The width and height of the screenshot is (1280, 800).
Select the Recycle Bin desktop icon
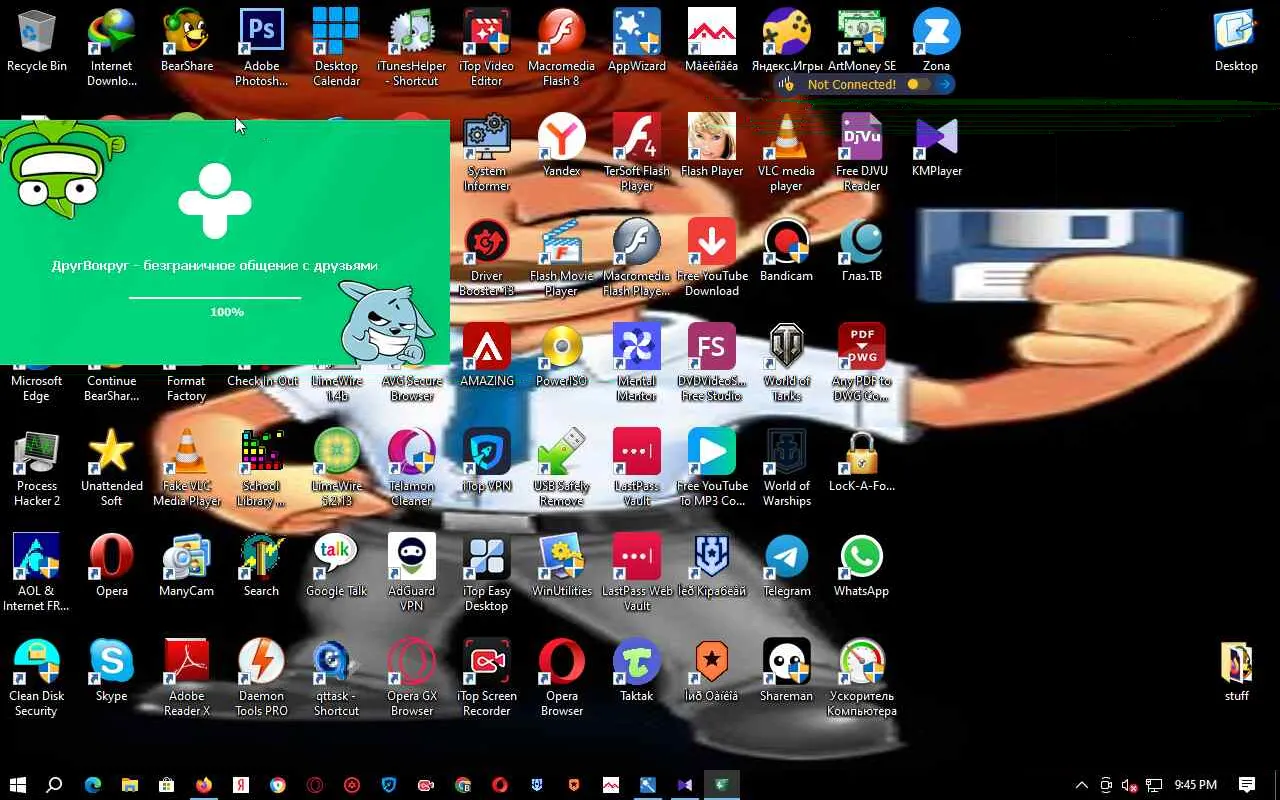[37, 42]
